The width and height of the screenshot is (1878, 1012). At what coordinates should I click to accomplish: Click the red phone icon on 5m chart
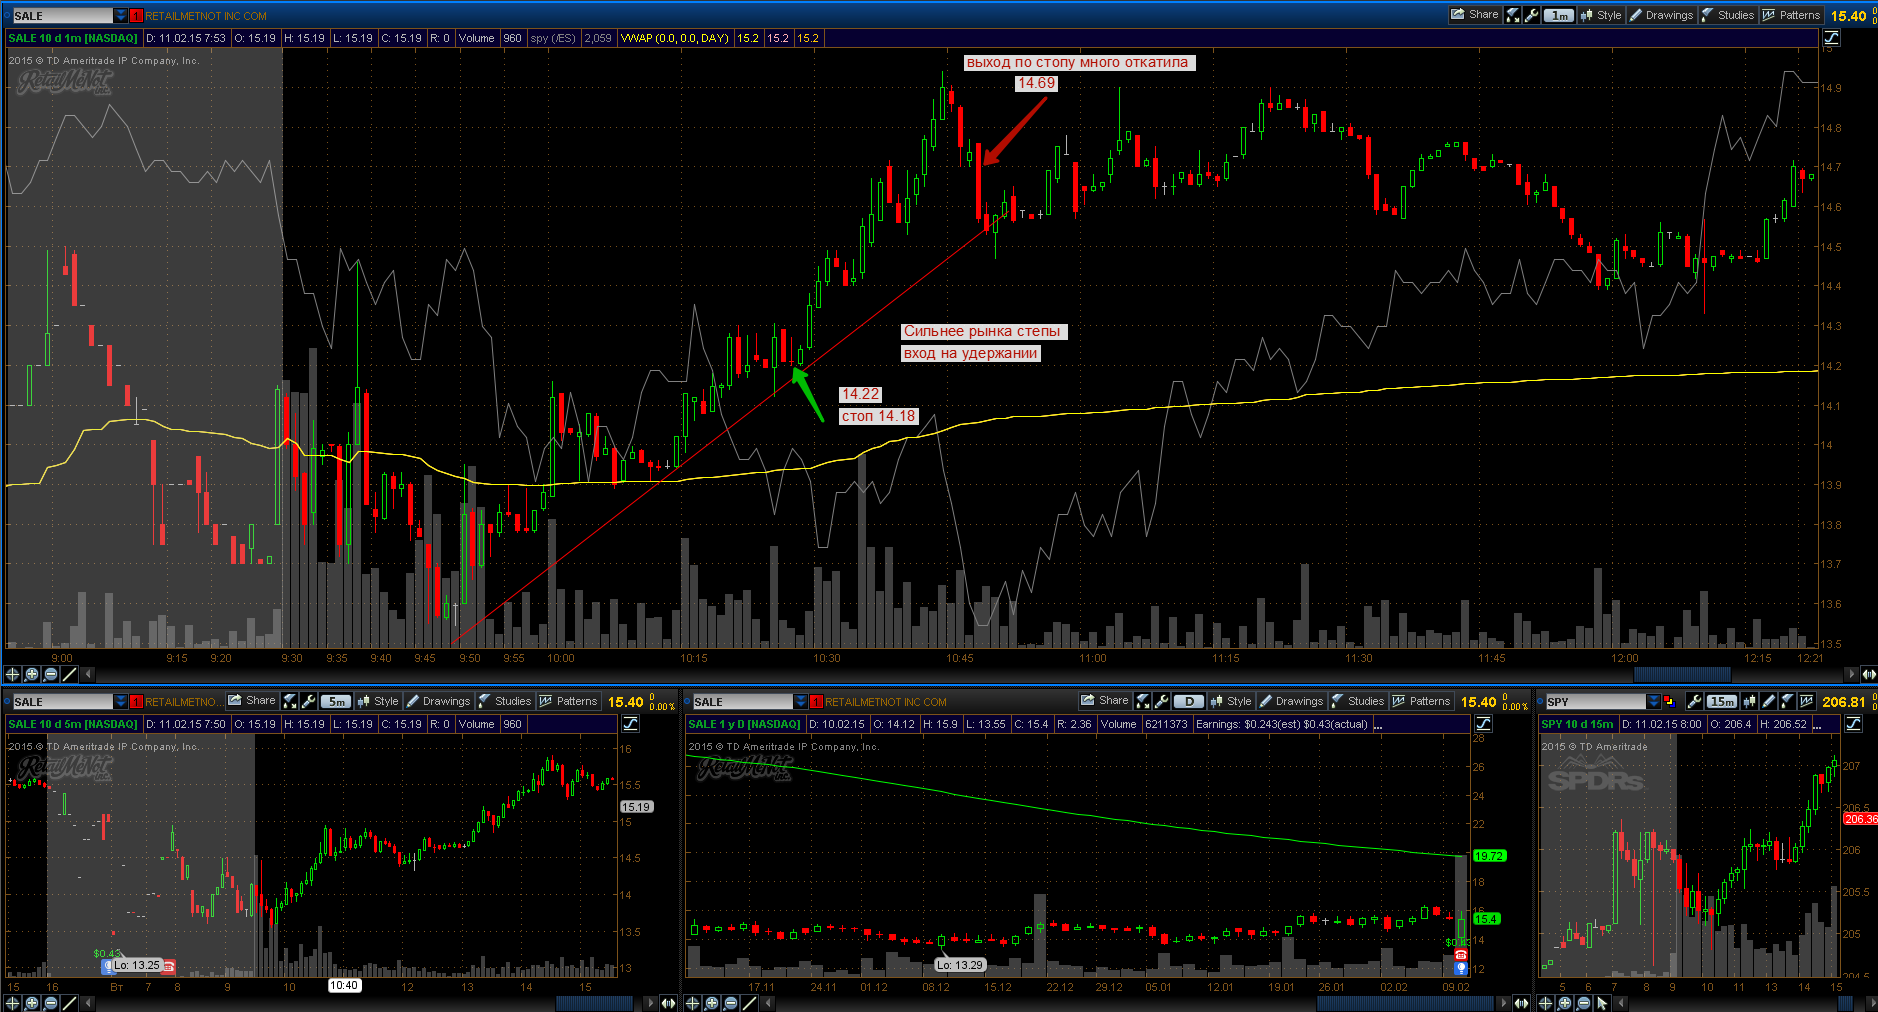(x=169, y=966)
